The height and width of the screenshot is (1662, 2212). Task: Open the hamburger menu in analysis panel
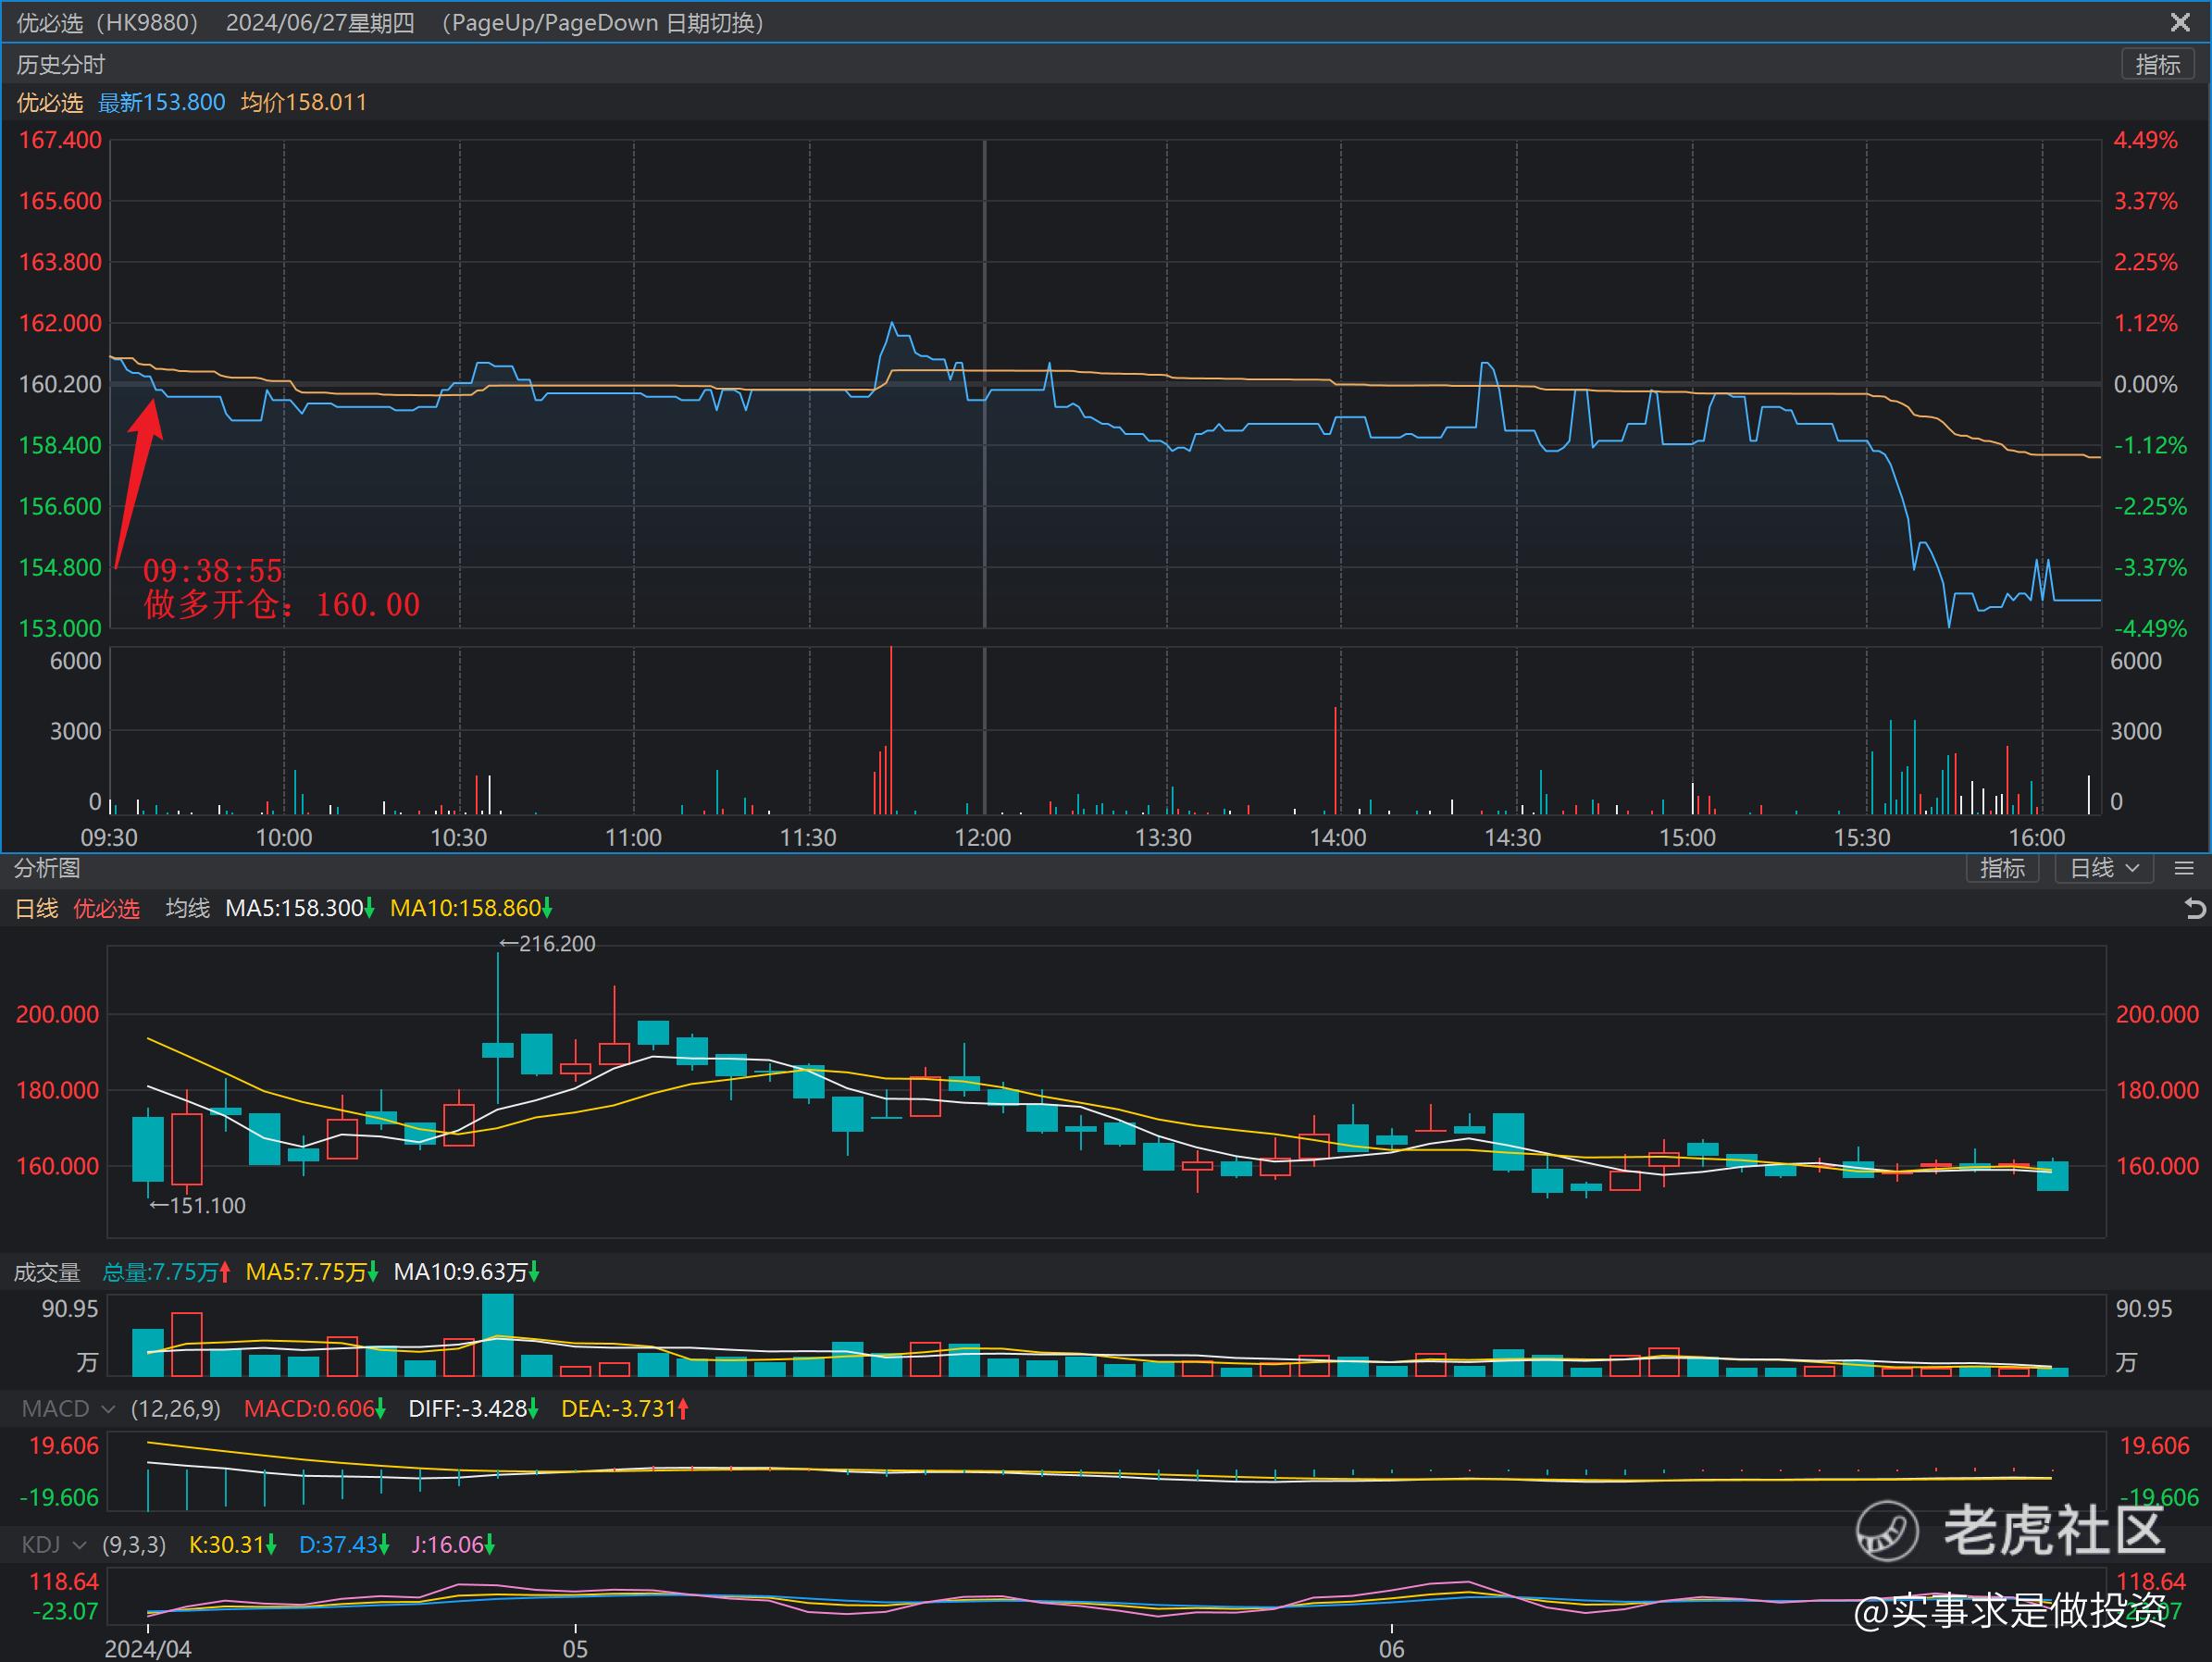2184,868
